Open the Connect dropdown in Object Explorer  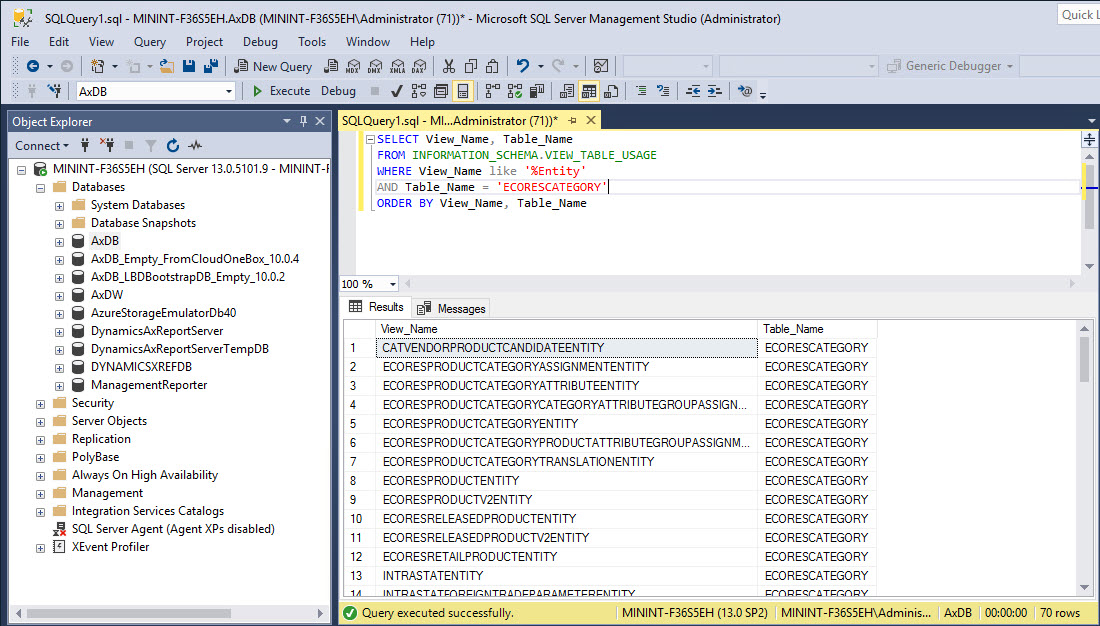(x=42, y=146)
